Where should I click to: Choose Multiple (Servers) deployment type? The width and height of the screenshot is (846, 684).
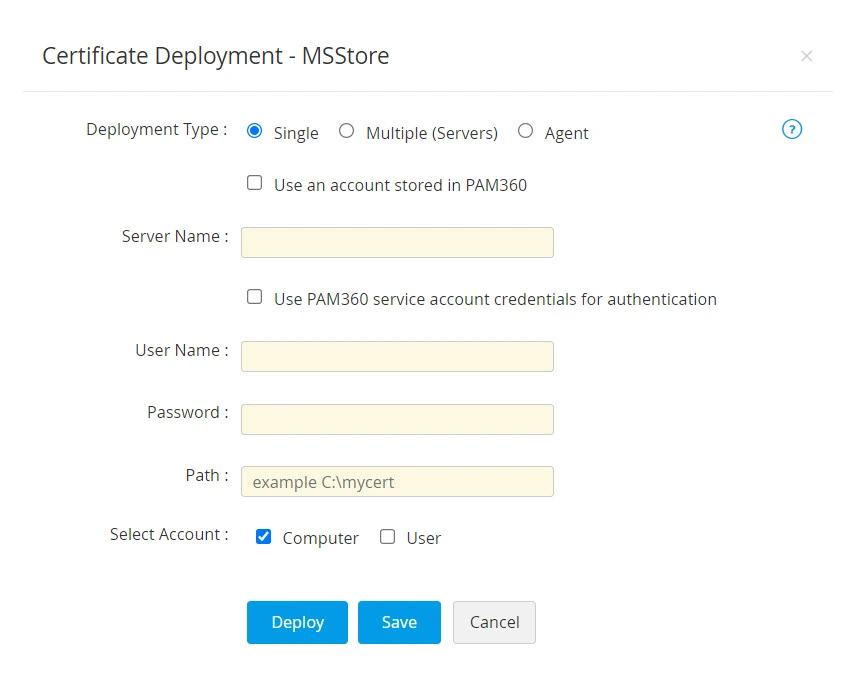pyautogui.click(x=346, y=131)
